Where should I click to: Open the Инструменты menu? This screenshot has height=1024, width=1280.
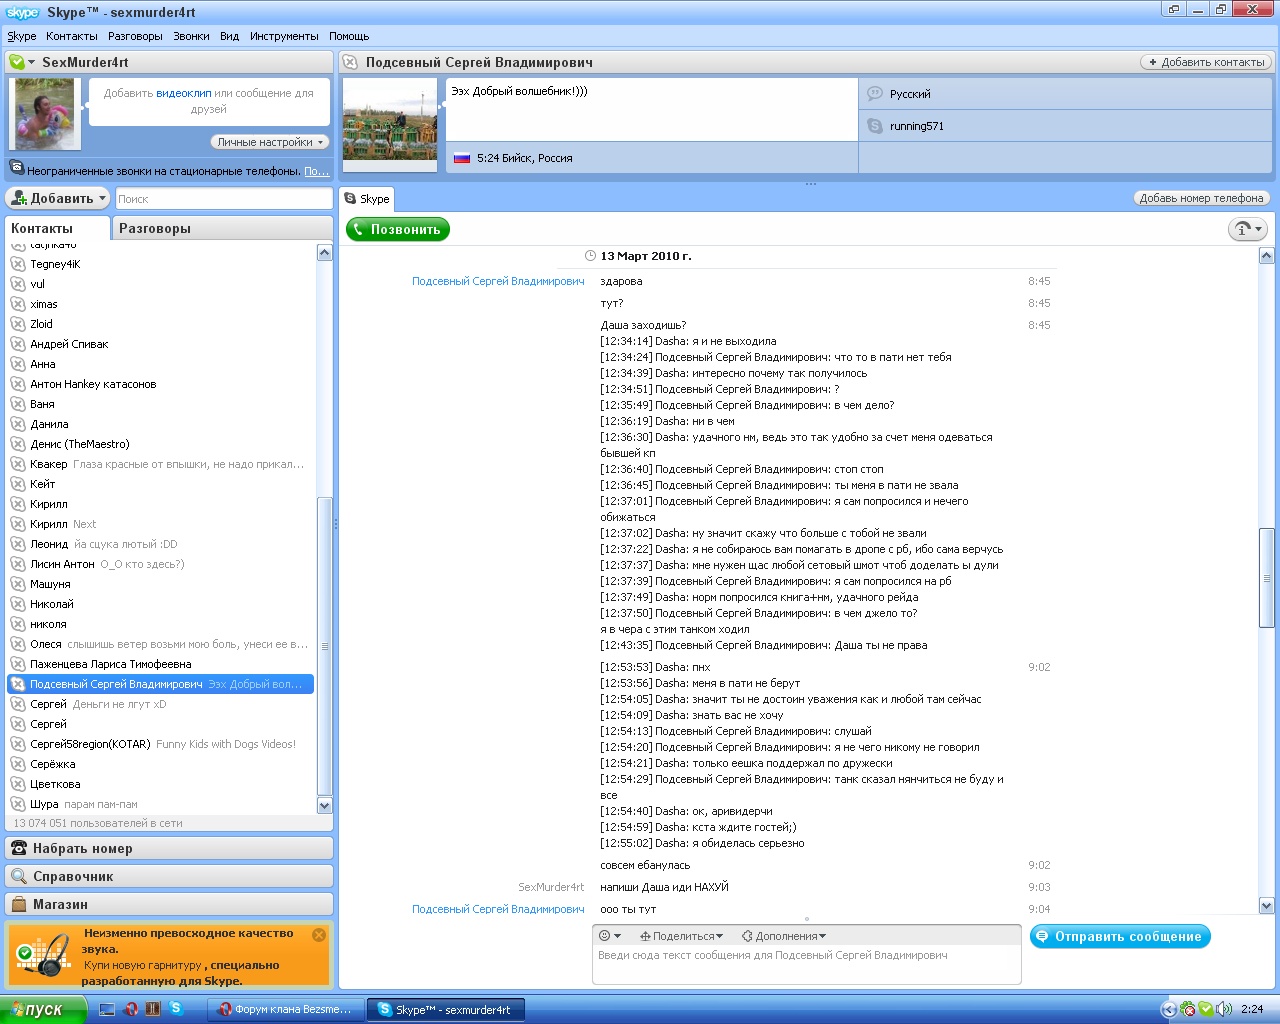coord(284,36)
